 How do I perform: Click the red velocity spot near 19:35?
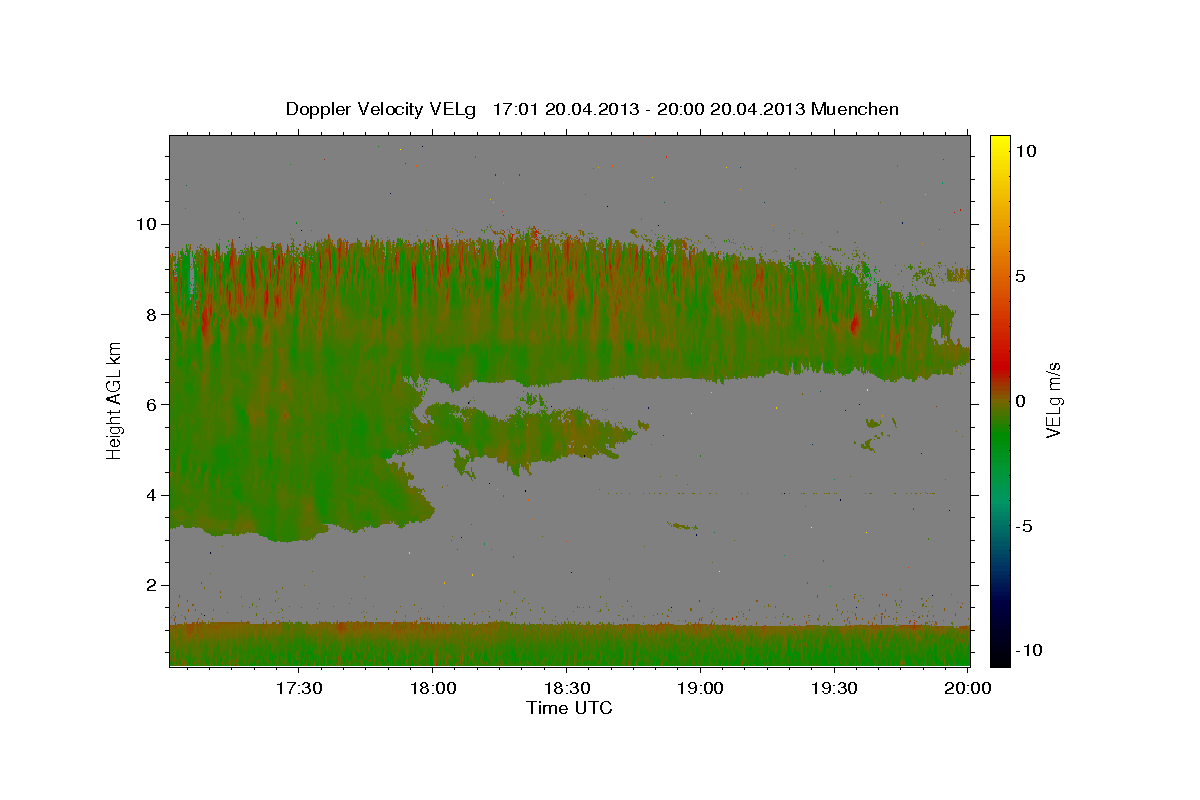point(854,324)
